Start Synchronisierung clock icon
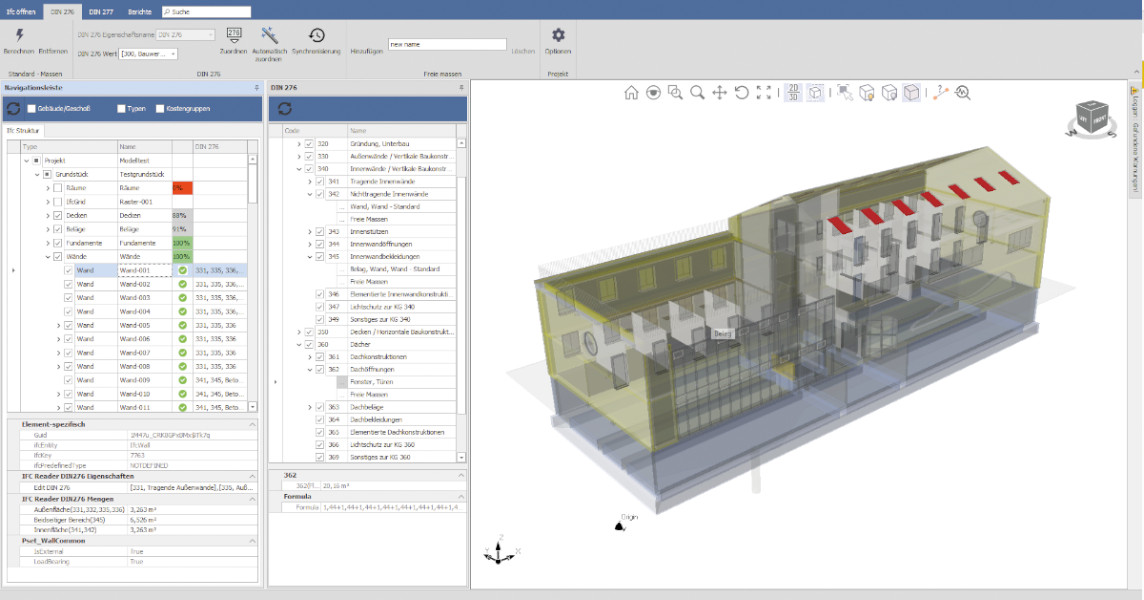The image size is (1144, 600). [316, 35]
